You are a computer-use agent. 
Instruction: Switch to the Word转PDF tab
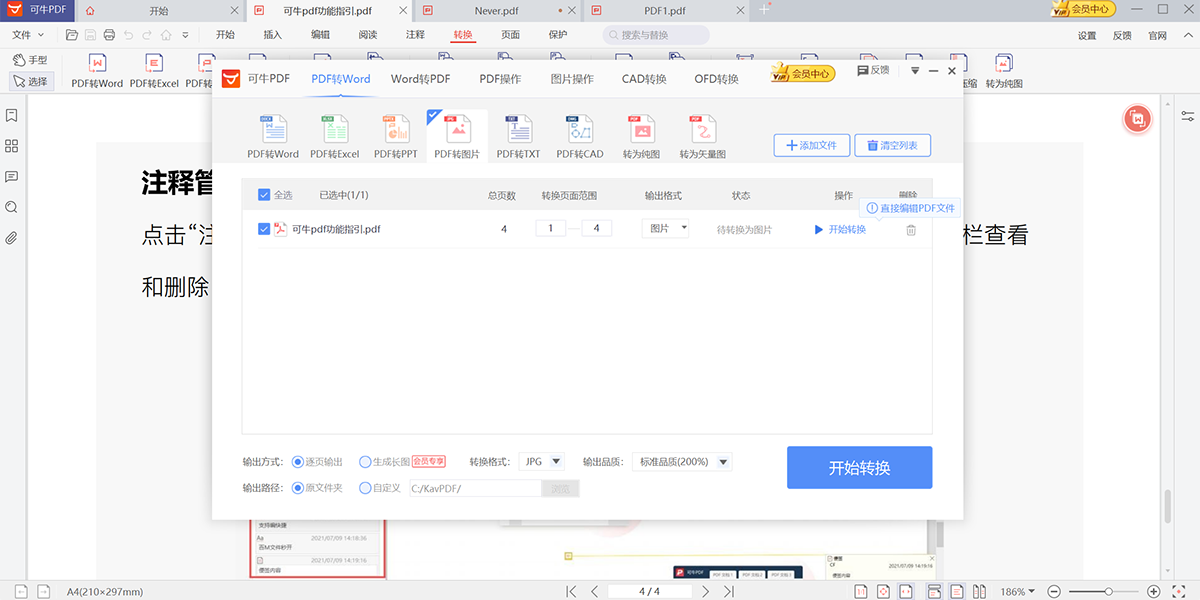[x=420, y=79]
